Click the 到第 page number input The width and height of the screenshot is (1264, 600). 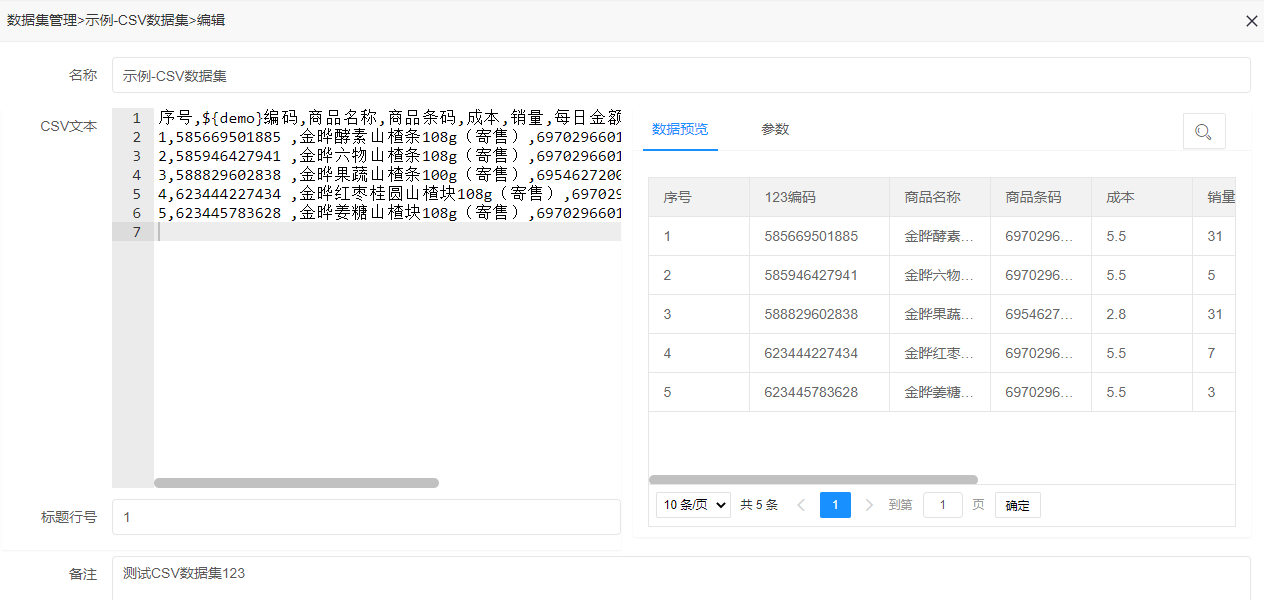click(x=942, y=505)
